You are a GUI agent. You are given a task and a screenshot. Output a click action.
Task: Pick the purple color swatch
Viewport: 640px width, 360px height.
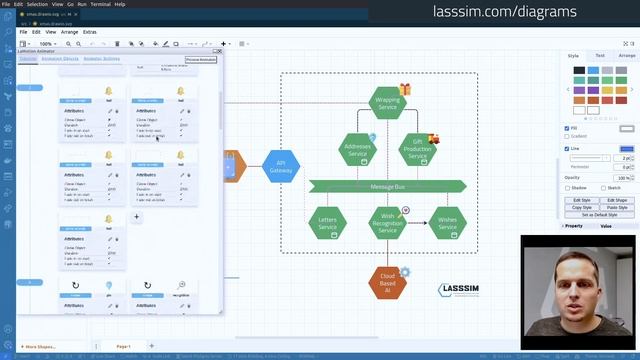tap(579, 90)
